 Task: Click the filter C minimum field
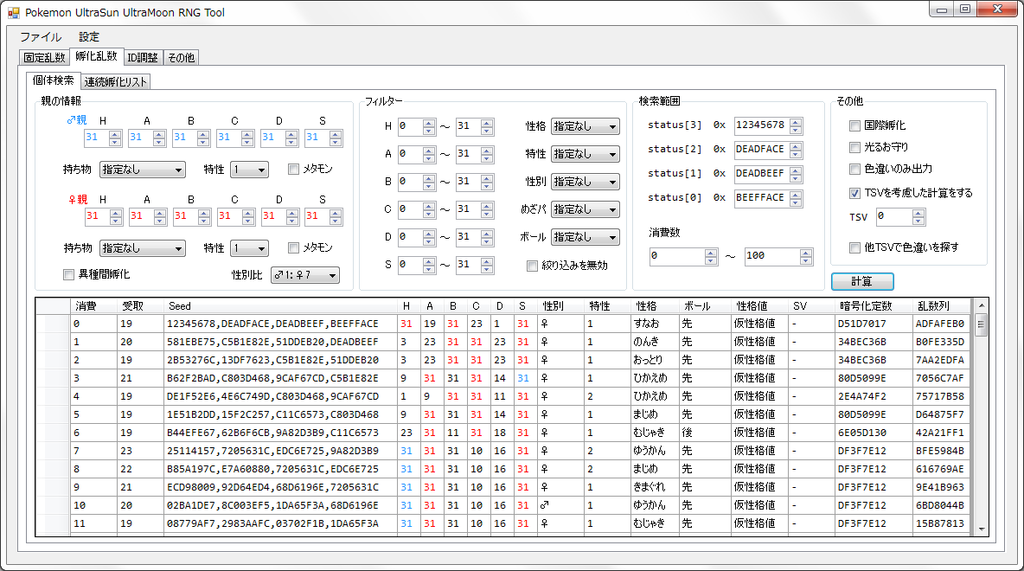tap(410, 209)
